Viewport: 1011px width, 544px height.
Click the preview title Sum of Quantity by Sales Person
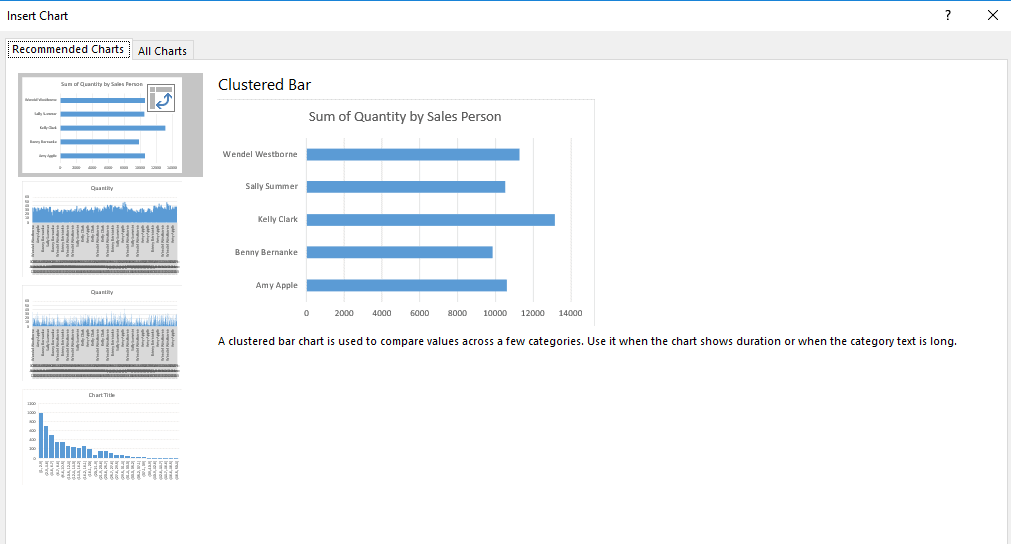coord(405,117)
